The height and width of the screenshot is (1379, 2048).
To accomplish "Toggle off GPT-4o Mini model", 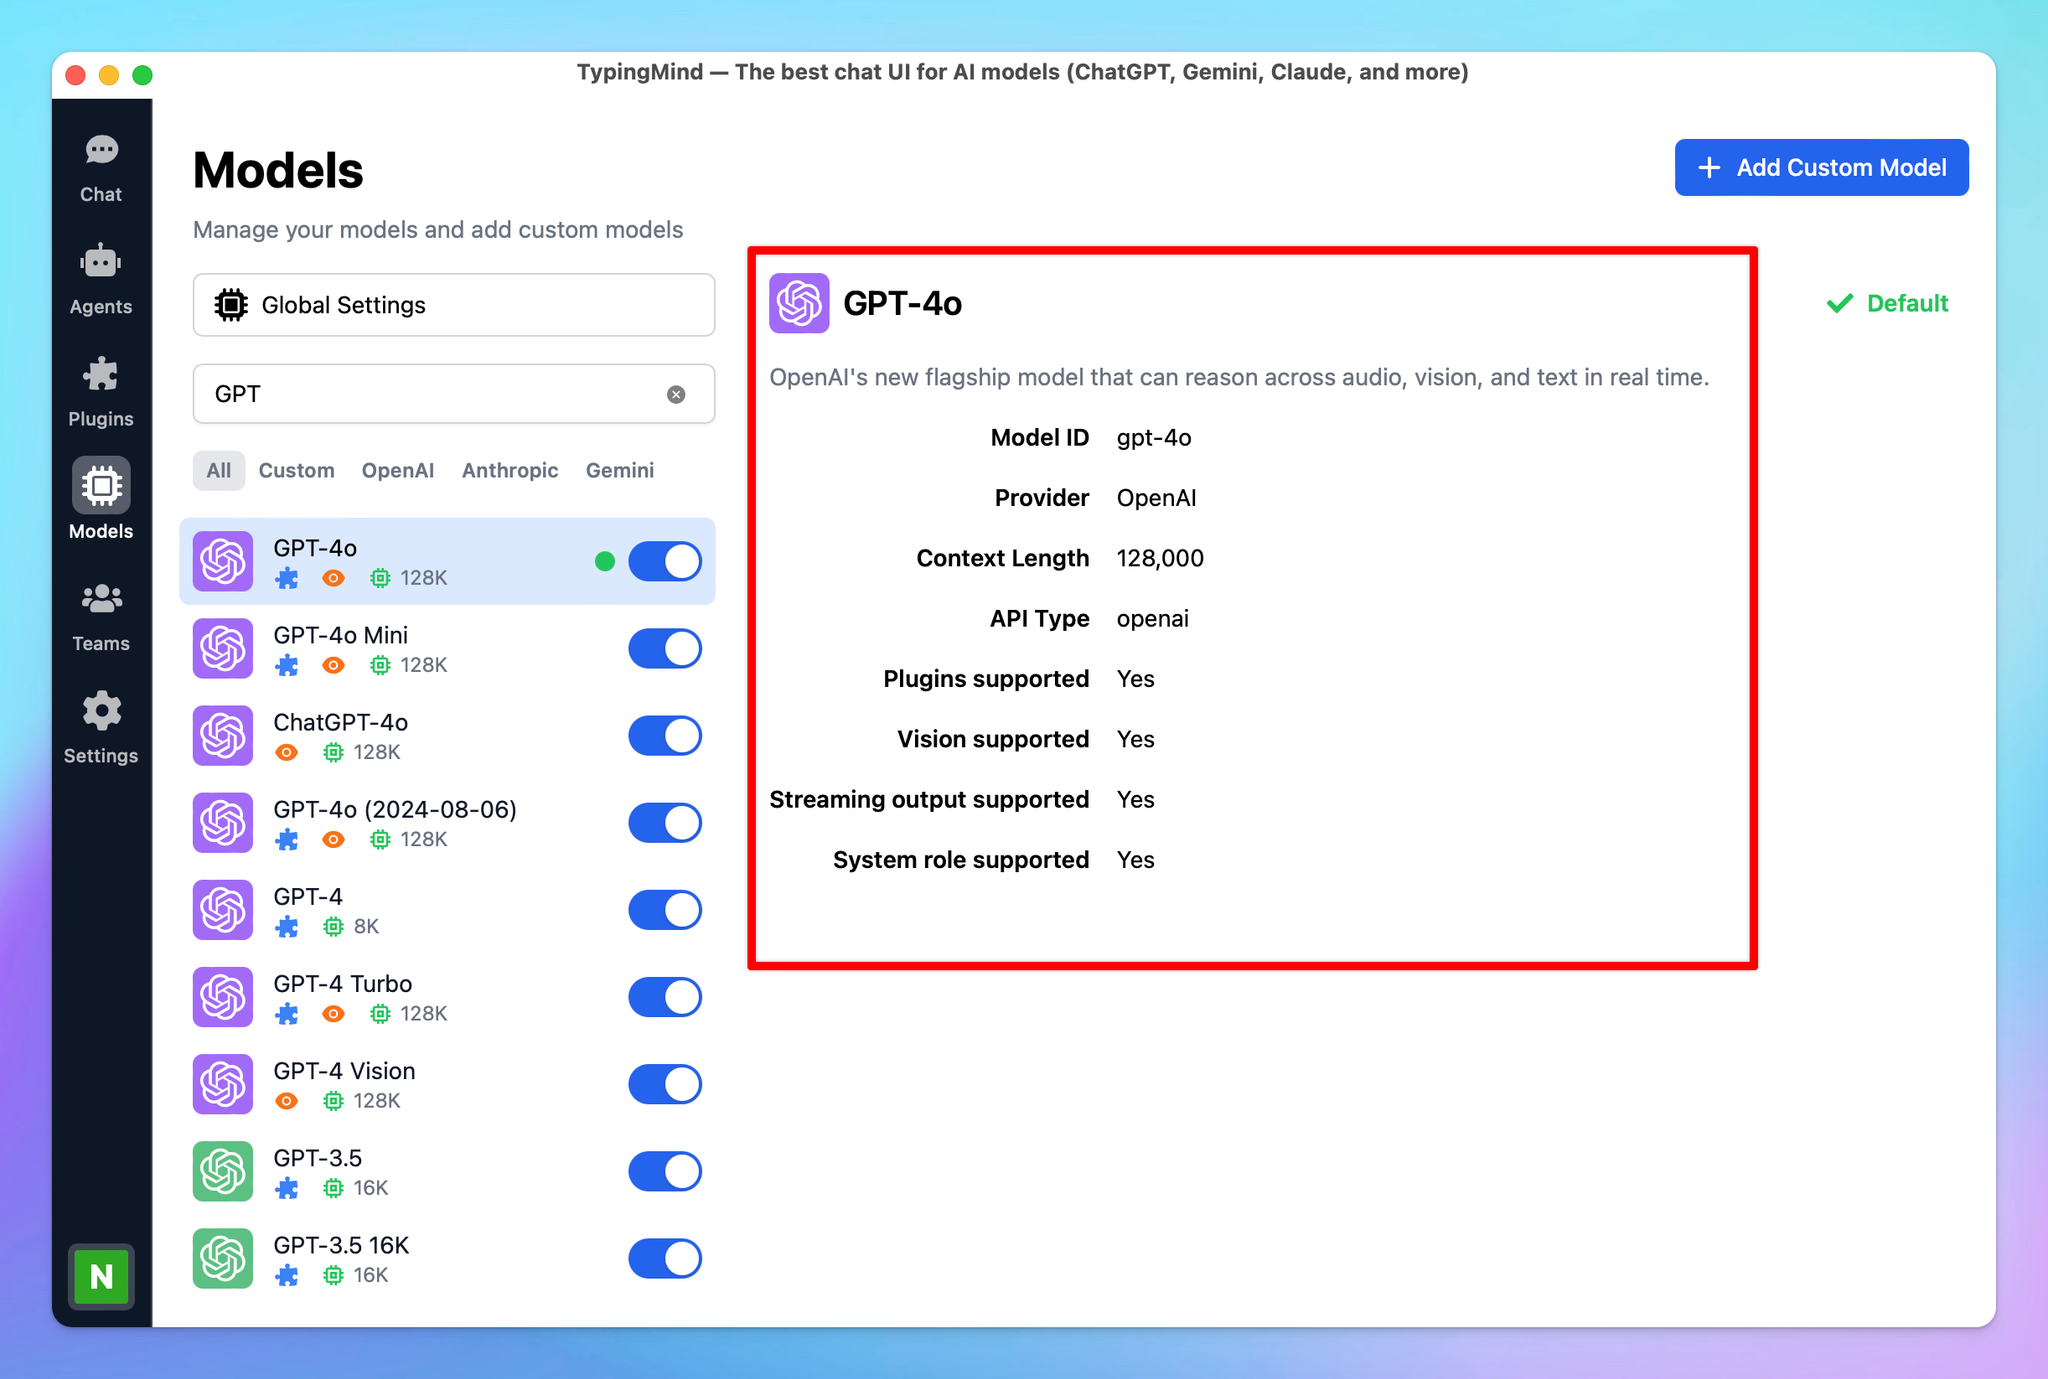I will (665, 648).
